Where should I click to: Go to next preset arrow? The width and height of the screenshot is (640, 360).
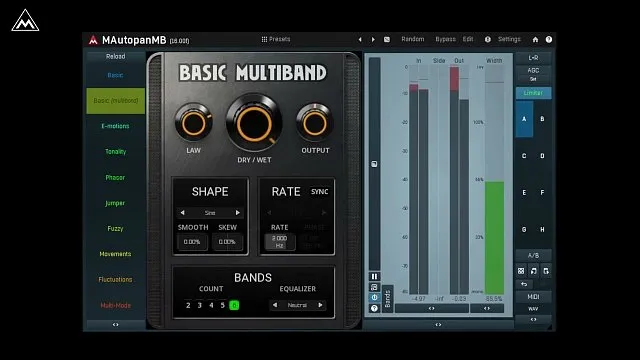click(373, 40)
